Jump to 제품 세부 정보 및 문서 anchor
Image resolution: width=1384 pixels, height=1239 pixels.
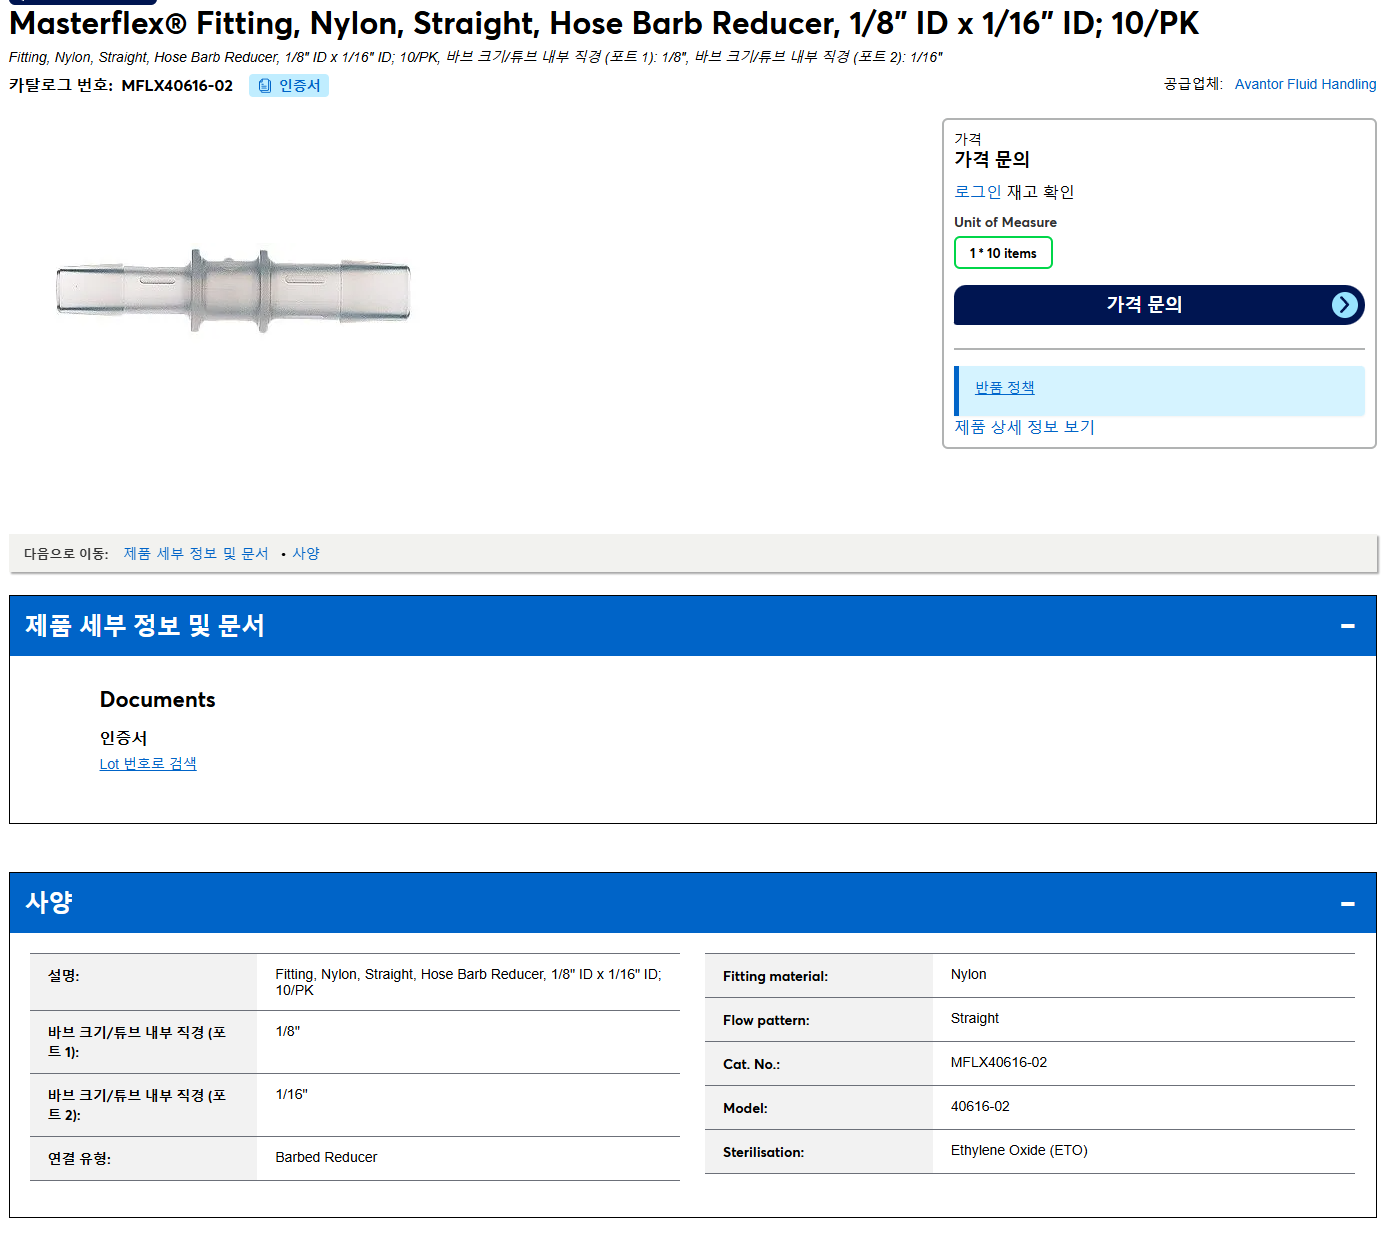point(196,553)
